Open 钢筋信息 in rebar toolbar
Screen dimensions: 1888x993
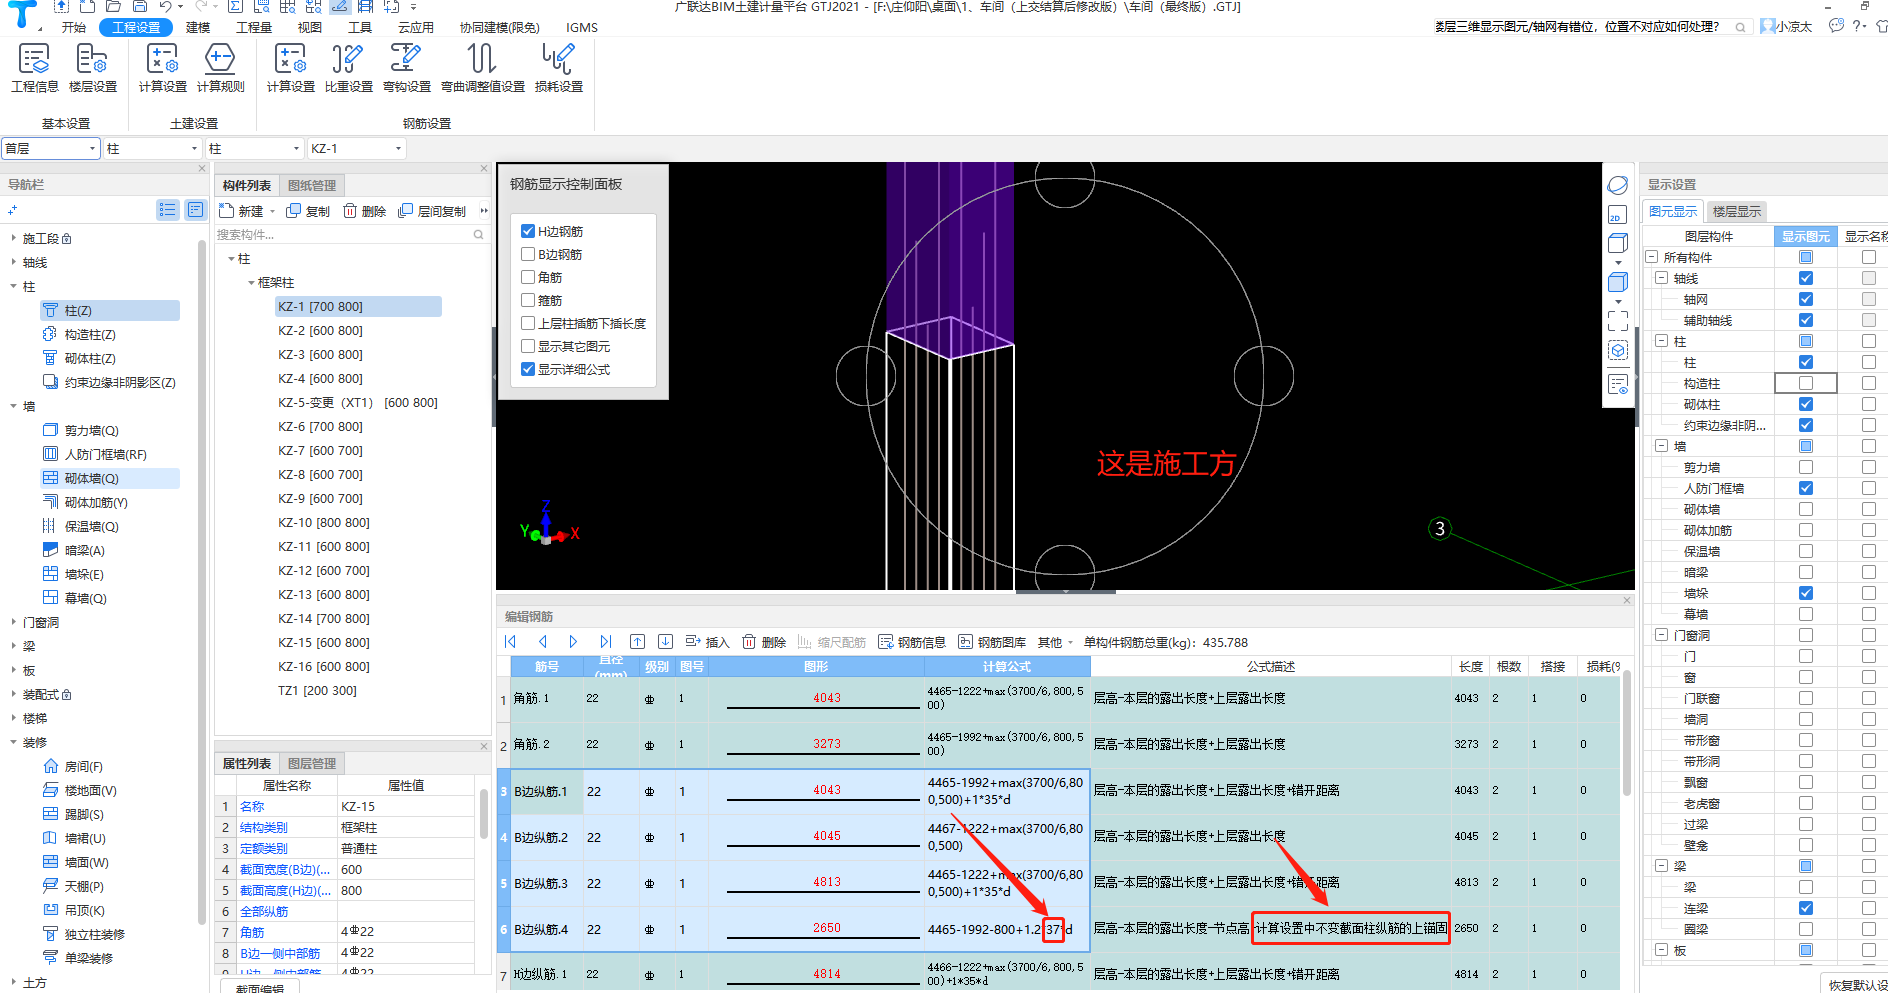[x=912, y=642]
